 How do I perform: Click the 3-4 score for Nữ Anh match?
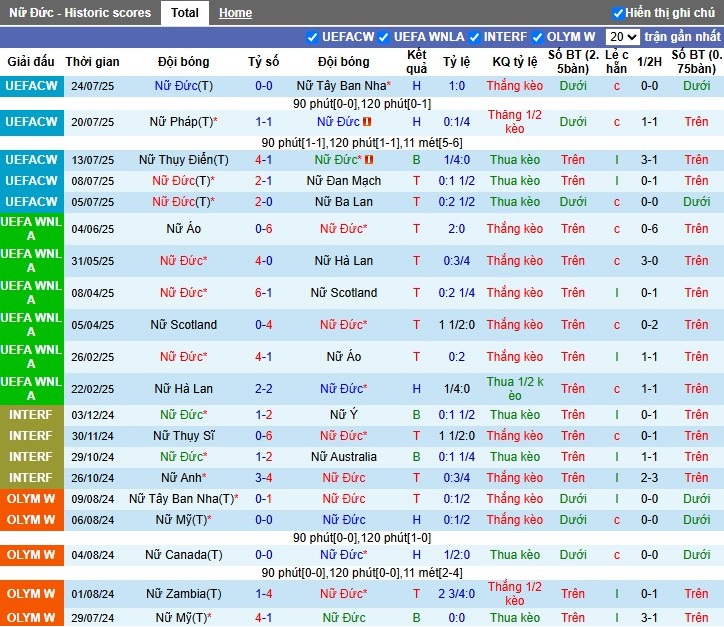[264, 478]
